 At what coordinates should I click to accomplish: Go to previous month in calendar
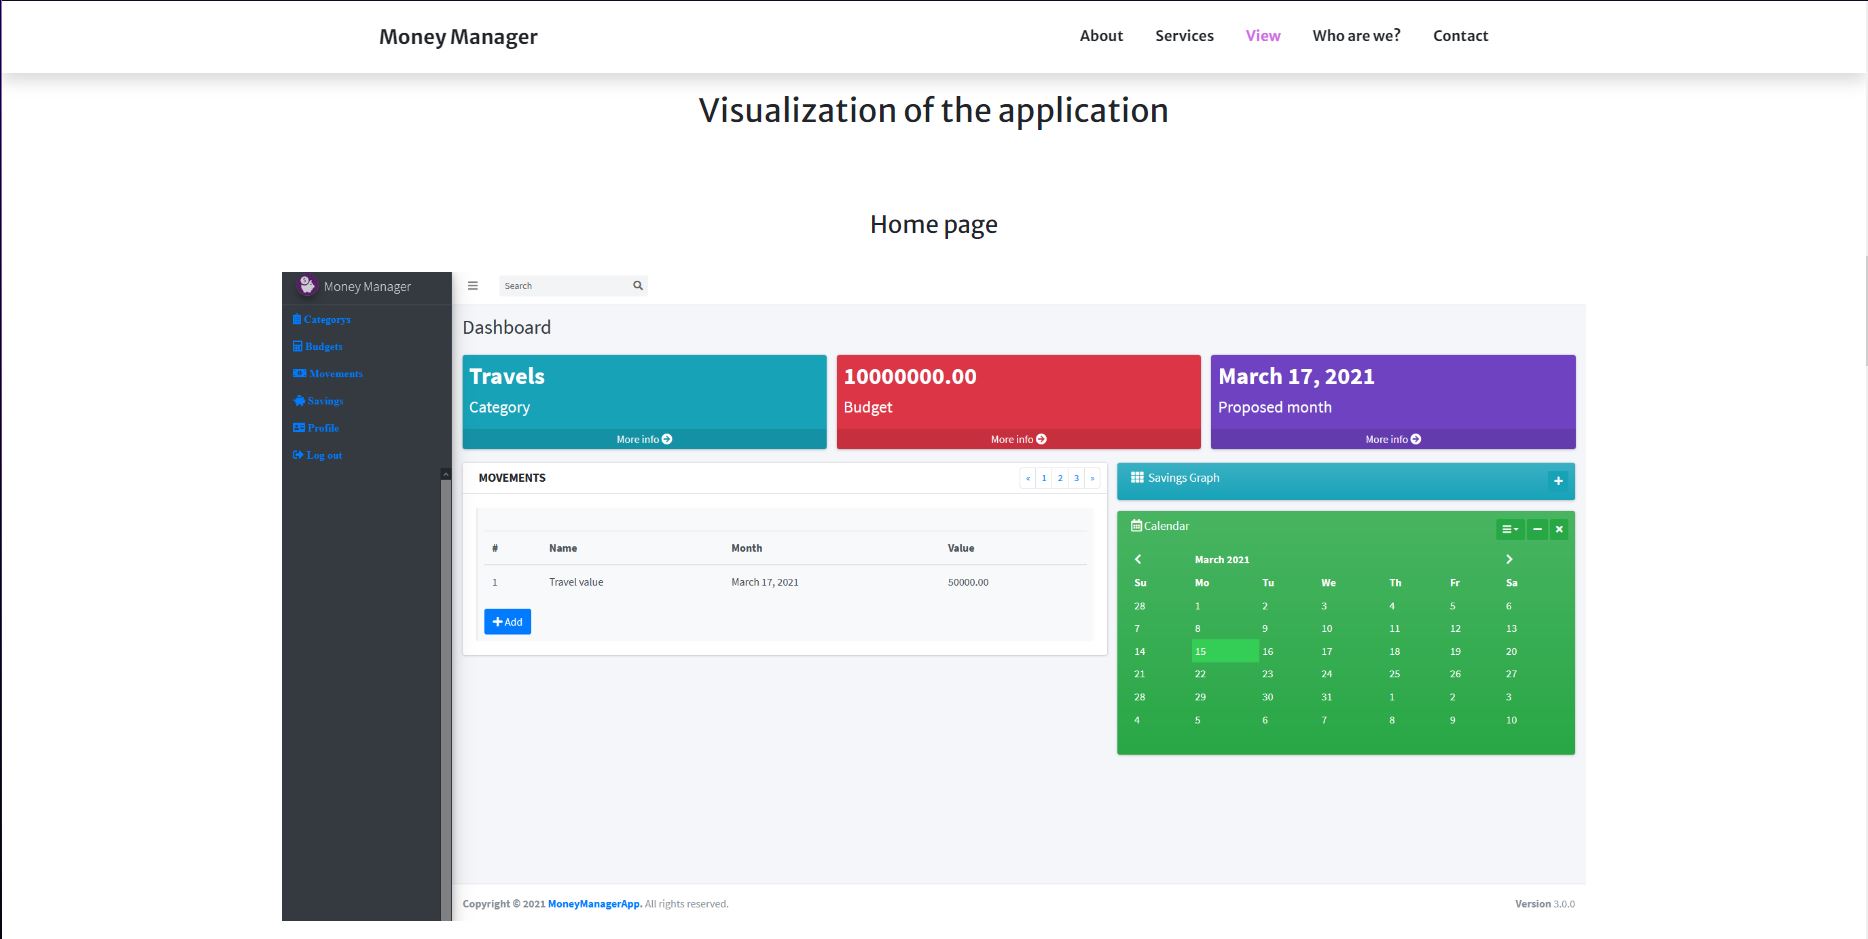pyautogui.click(x=1138, y=560)
